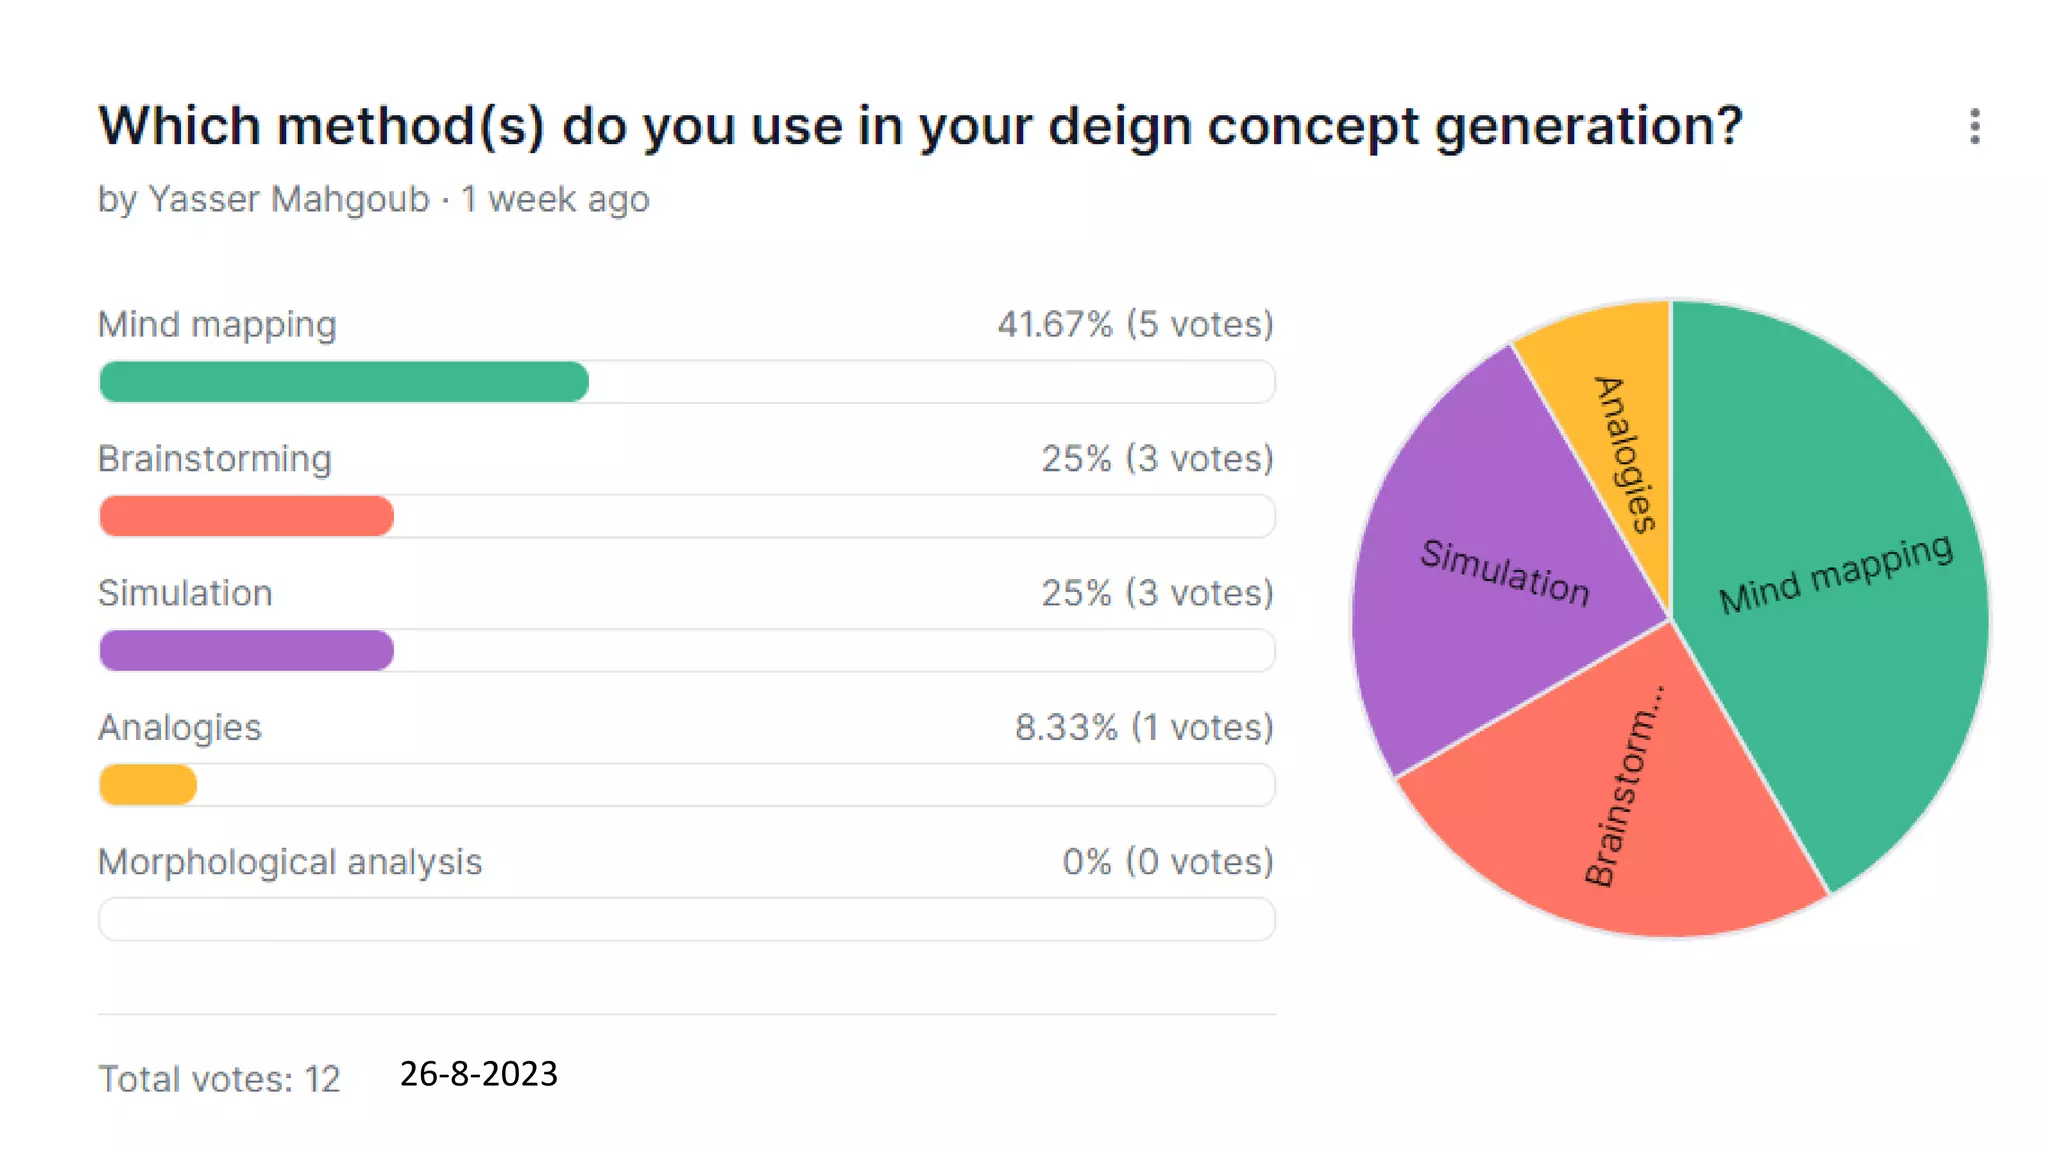Click the green Mind mapping progress bar
The width and height of the screenshot is (2048, 1152).
tap(344, 382)
